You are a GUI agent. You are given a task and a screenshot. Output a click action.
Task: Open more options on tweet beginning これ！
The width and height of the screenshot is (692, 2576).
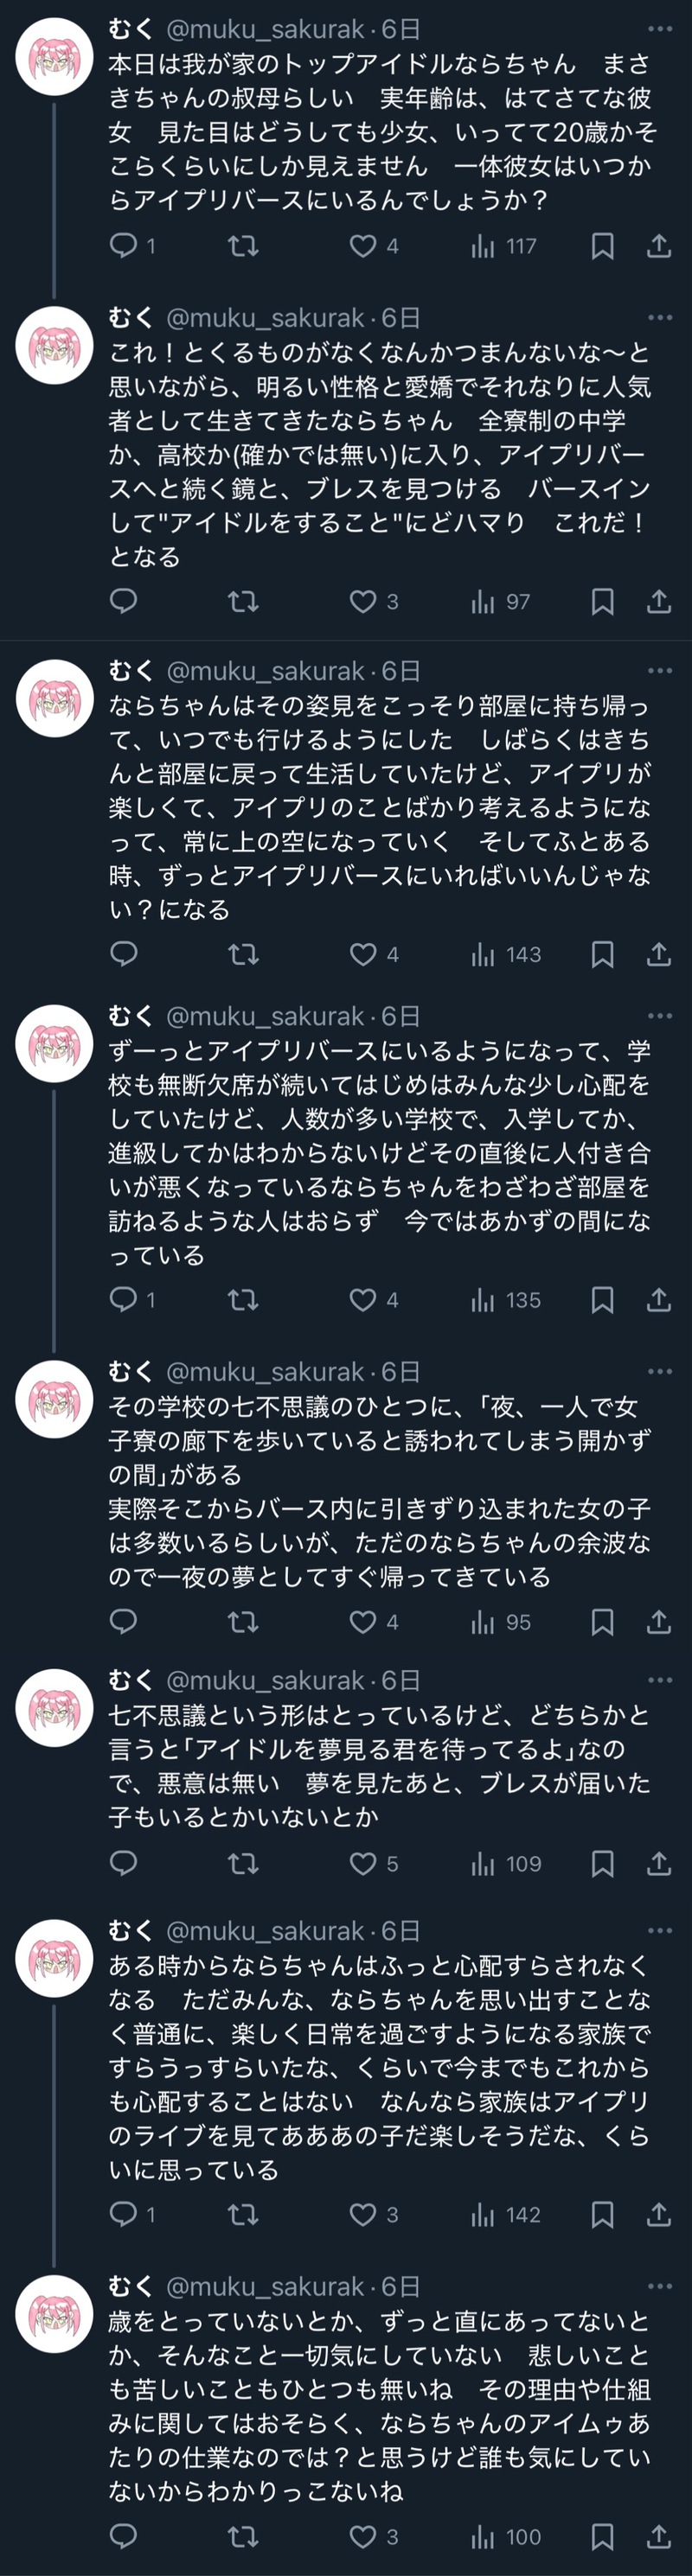(660, 318)
